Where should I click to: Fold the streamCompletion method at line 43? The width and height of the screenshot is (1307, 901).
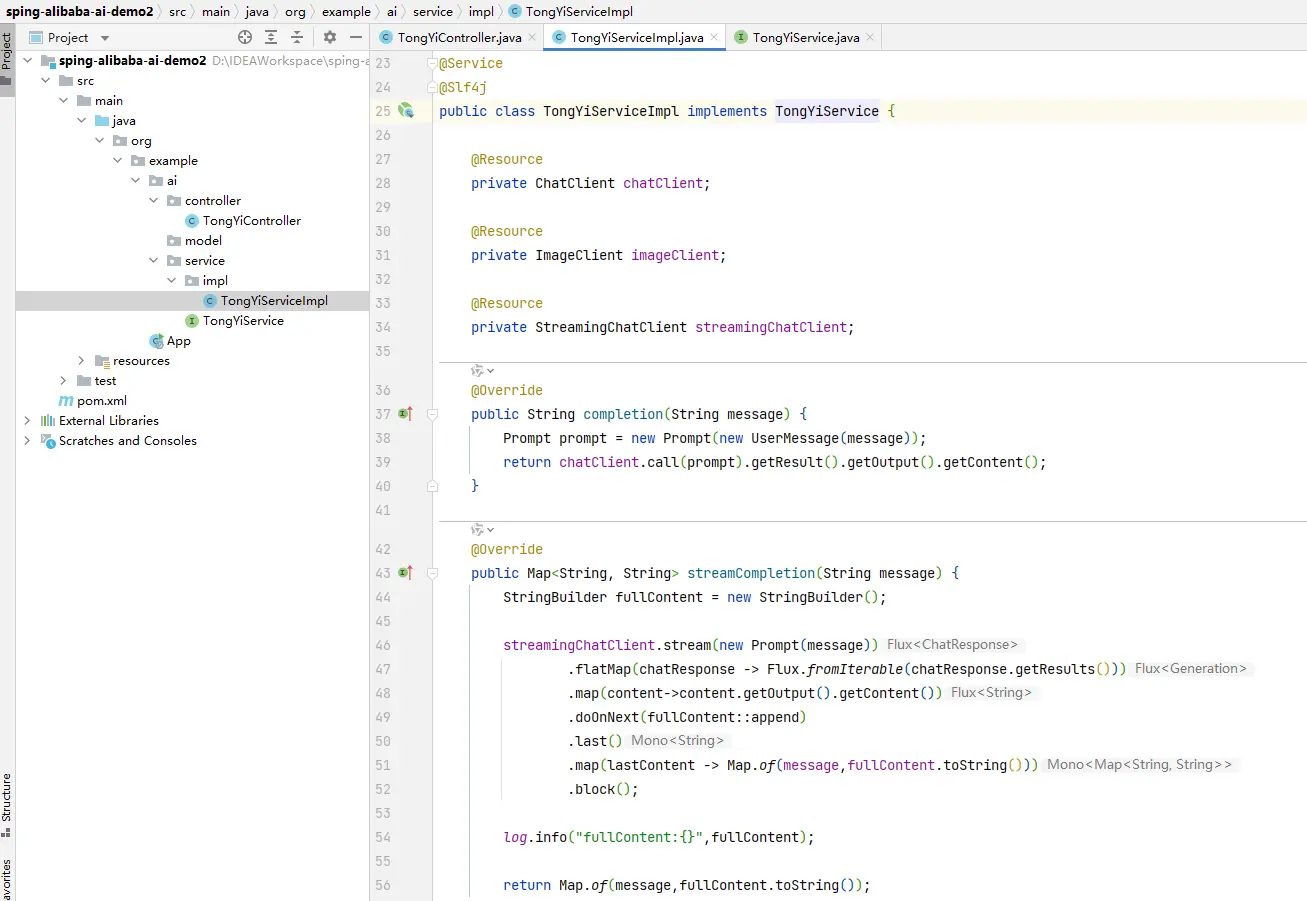tap(432, 573)
